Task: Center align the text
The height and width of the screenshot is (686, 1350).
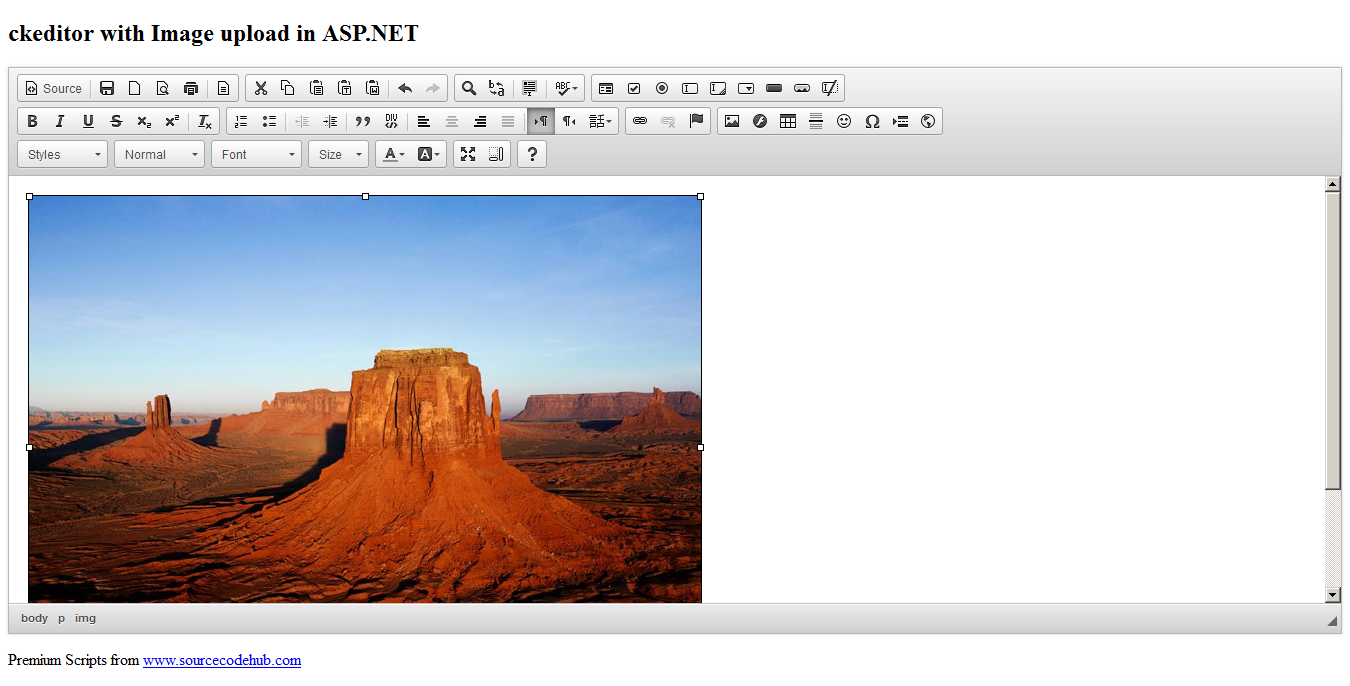Action: click(452, 121)
